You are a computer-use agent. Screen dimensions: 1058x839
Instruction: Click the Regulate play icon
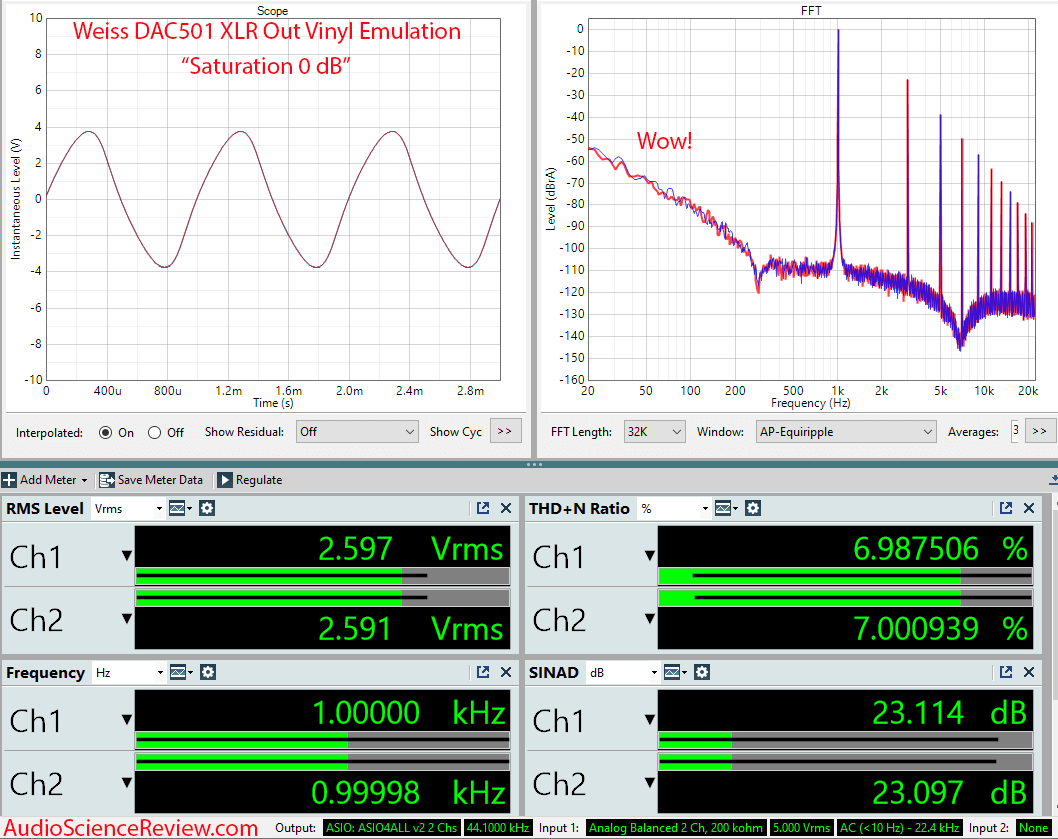point(225,480)
